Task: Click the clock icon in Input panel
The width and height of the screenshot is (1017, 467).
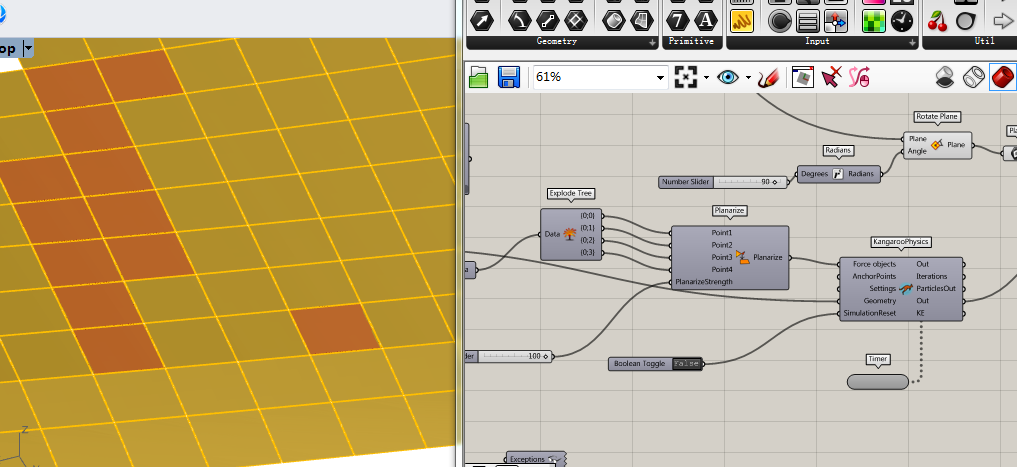Action: [x=901, y=20]
